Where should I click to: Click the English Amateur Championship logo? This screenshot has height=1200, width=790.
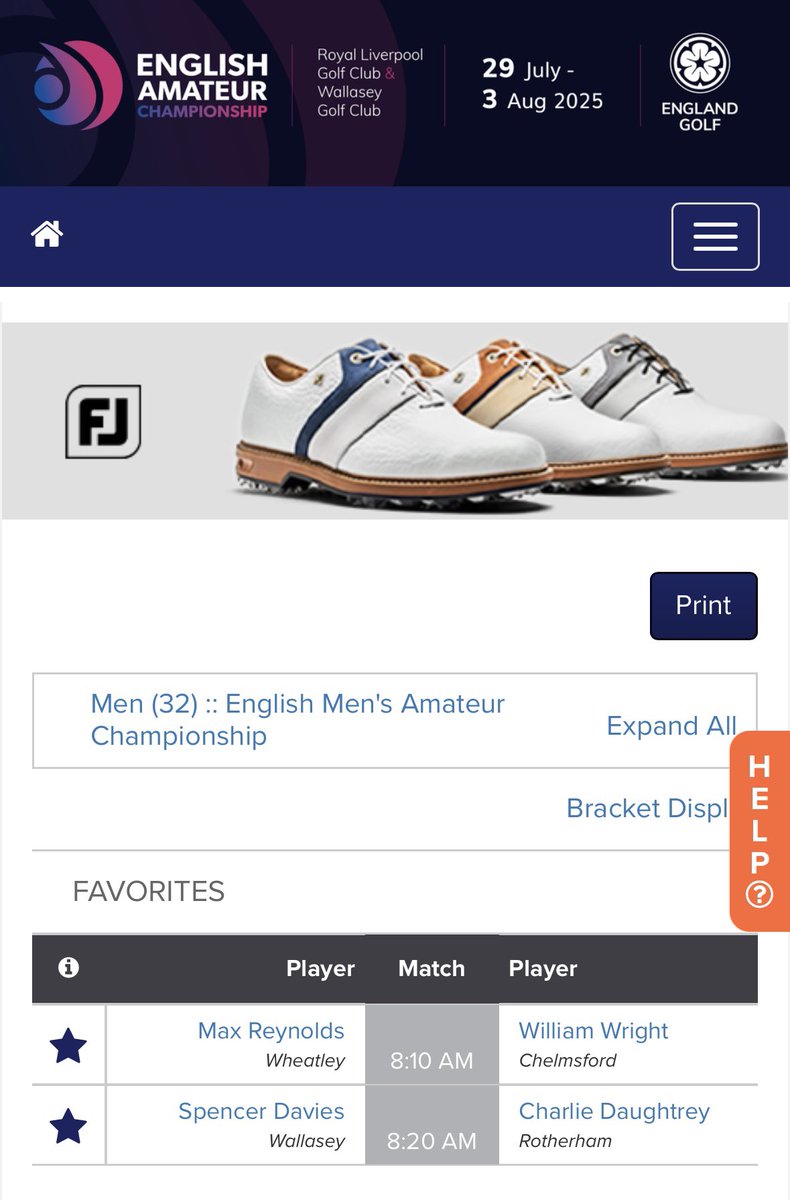click(151, 86)
